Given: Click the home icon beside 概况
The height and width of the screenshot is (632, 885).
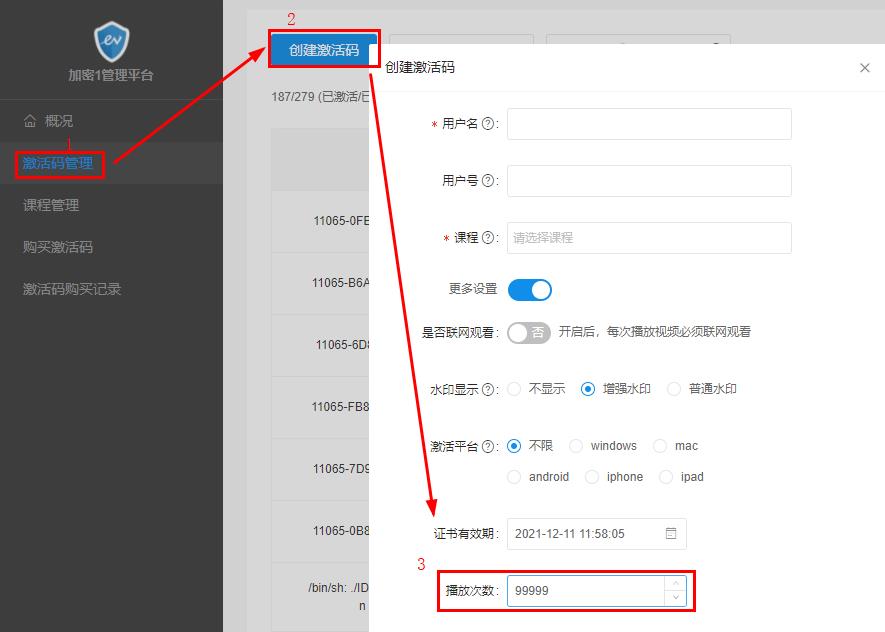Looking at the screenshot, I should point(30,121).
